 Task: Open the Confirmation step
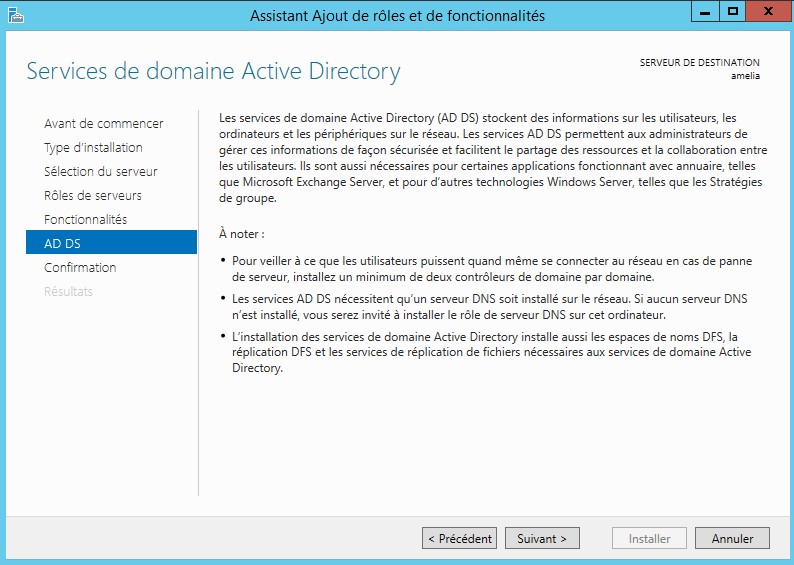(80, 268)
